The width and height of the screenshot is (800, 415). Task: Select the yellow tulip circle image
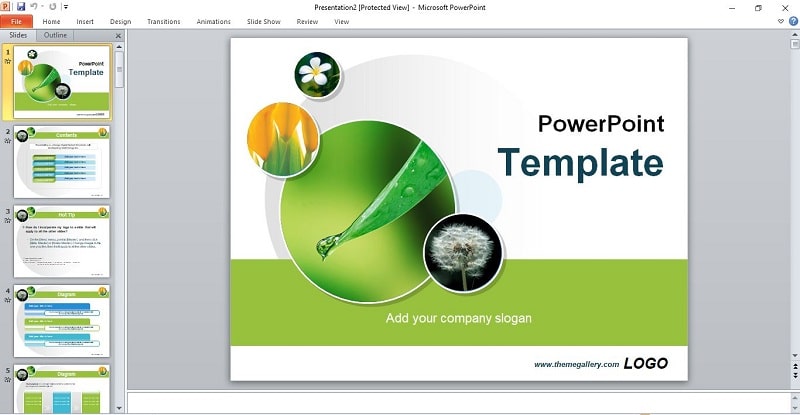pyautogui.click(x=283, y=139)
